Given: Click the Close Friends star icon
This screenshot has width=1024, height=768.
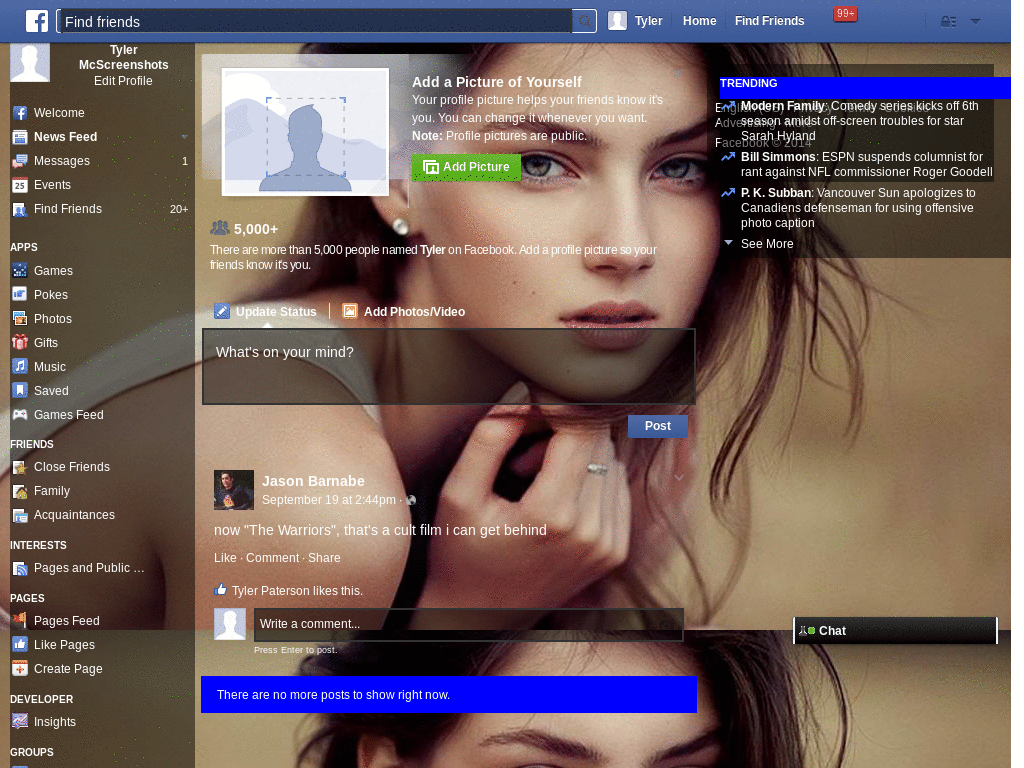Looking at the screenshot, I should [x=20, y=467].
